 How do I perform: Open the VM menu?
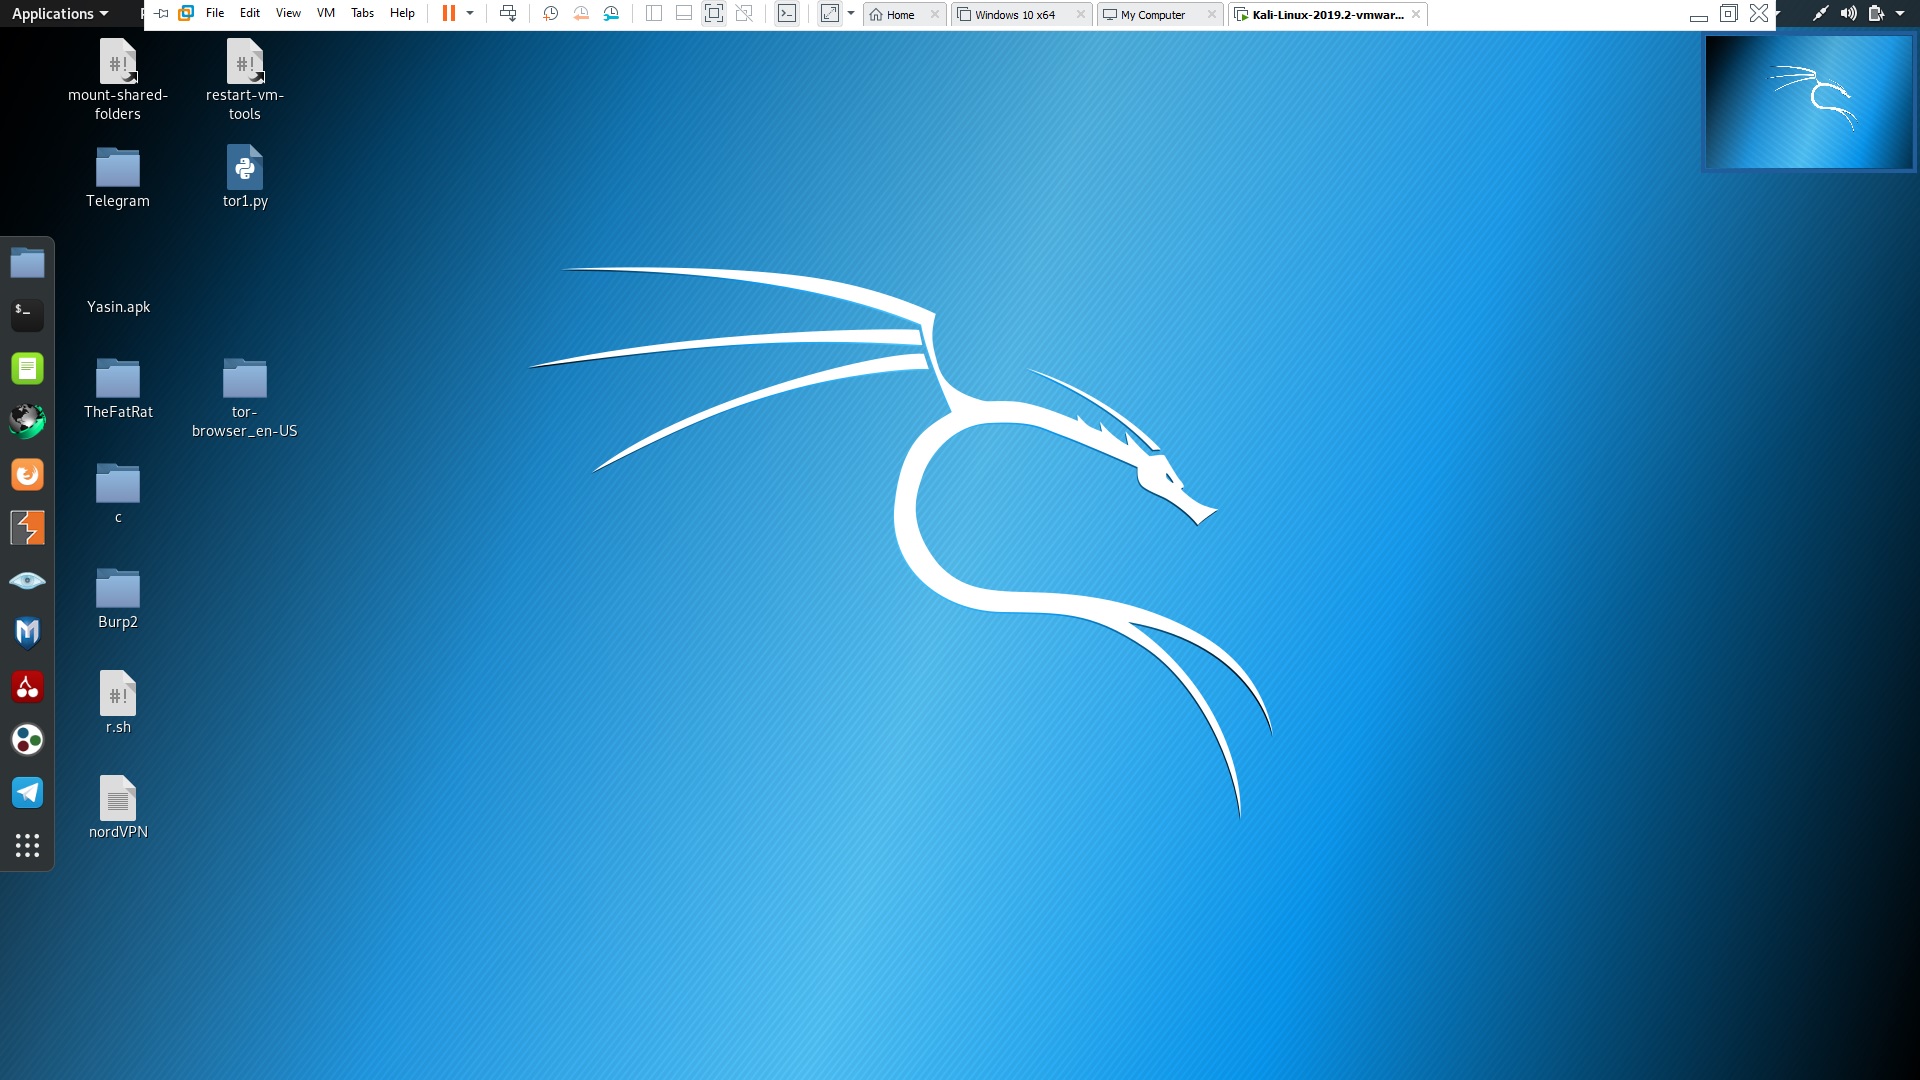pyautogui.click(x=325, y=13)
